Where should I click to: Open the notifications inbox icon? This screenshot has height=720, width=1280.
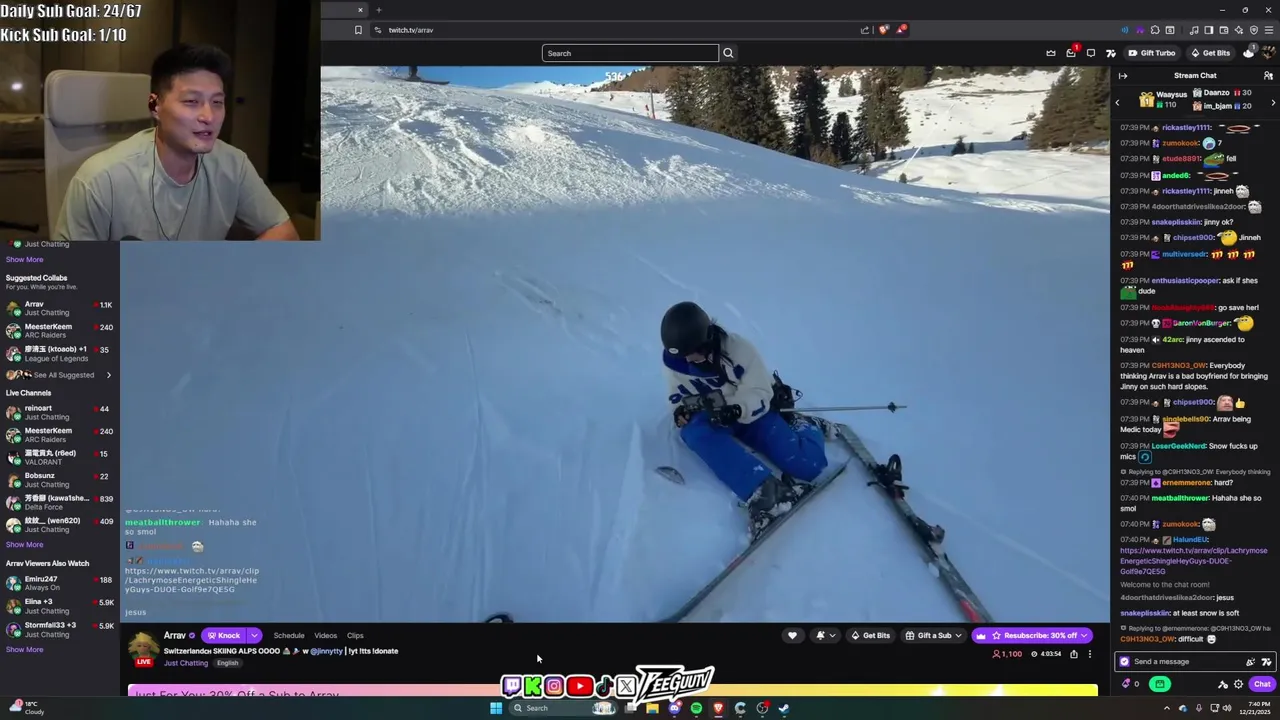[x=1071, y=53]
